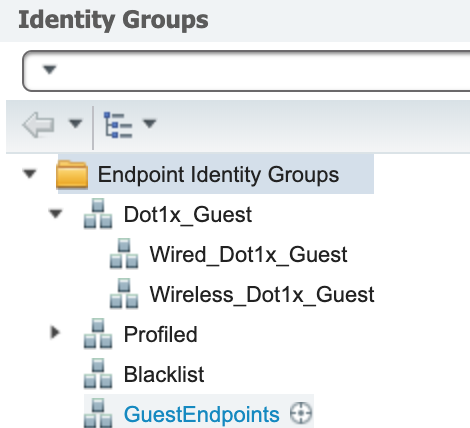This screenshot has height=428, width=470.
Task: Collapse the Dot1x_Guest tree node
Action: [x=56, y=214]
